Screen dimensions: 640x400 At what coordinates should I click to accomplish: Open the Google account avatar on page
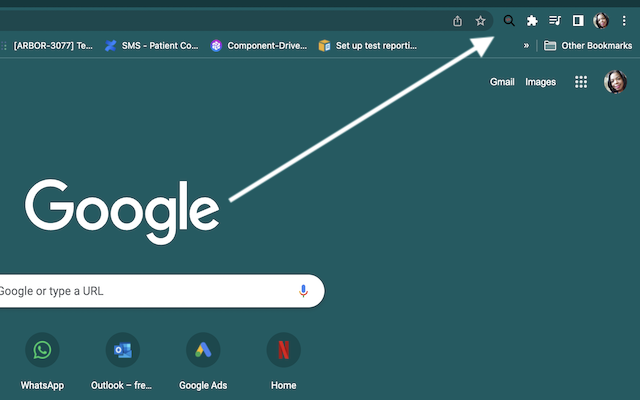[615, 82]
